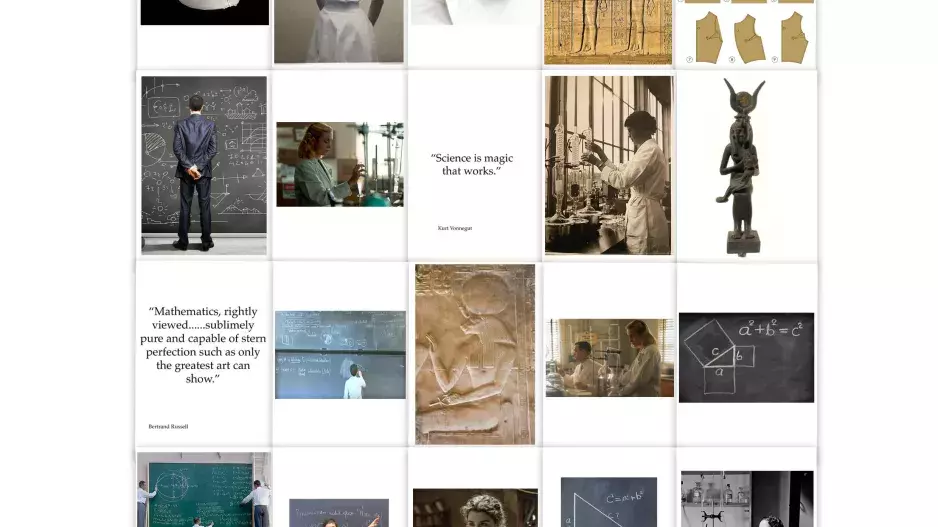This screenshot has width=938, height=527.
Task: Open the white dress photo at top
Action: [x=339, y=31]
